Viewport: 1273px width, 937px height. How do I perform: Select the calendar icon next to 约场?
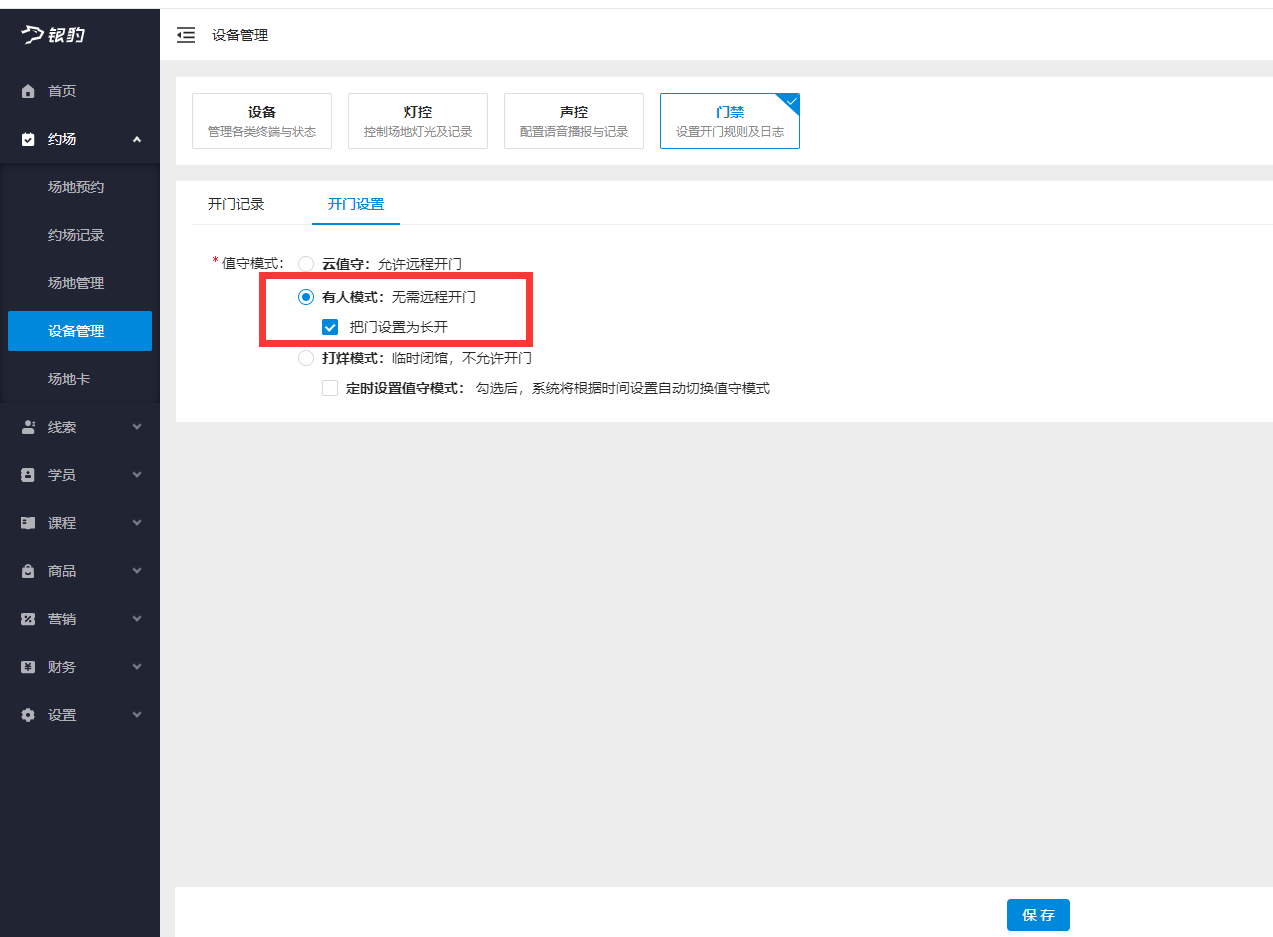tap(27, 139)
